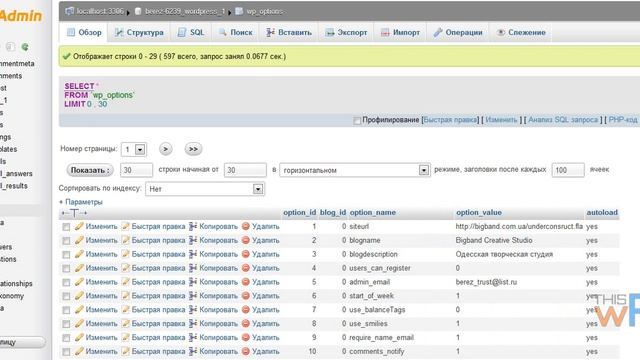640x360 pixels.
Task: Click the server icon in the breadcrumb
Action: pos(70,11)
